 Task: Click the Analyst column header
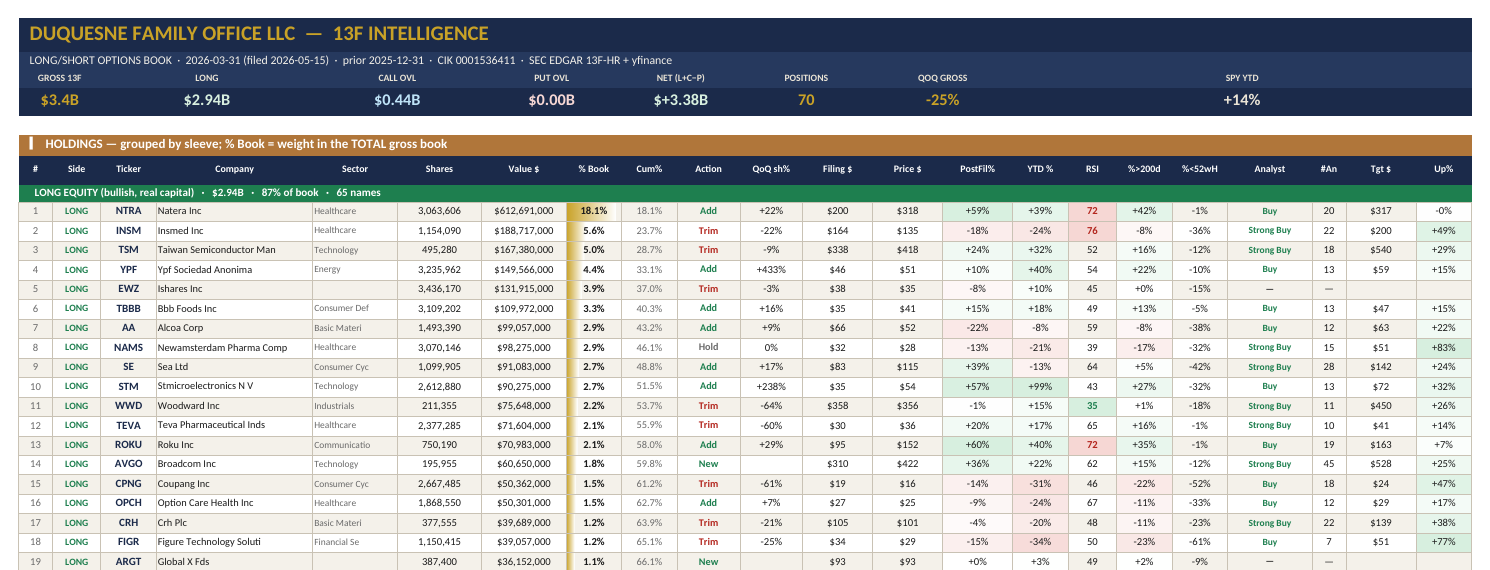tap(1269, 169)
